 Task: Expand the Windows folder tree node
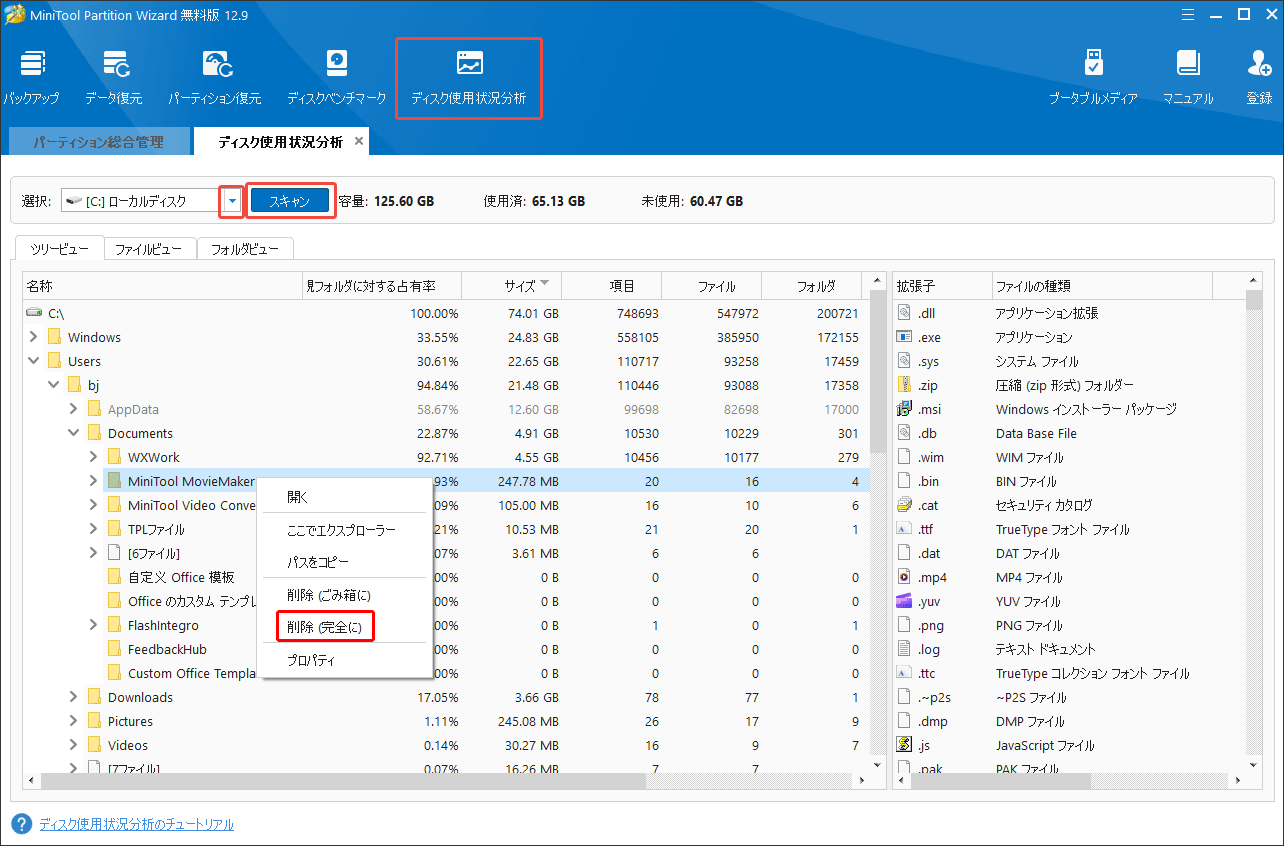34,337
